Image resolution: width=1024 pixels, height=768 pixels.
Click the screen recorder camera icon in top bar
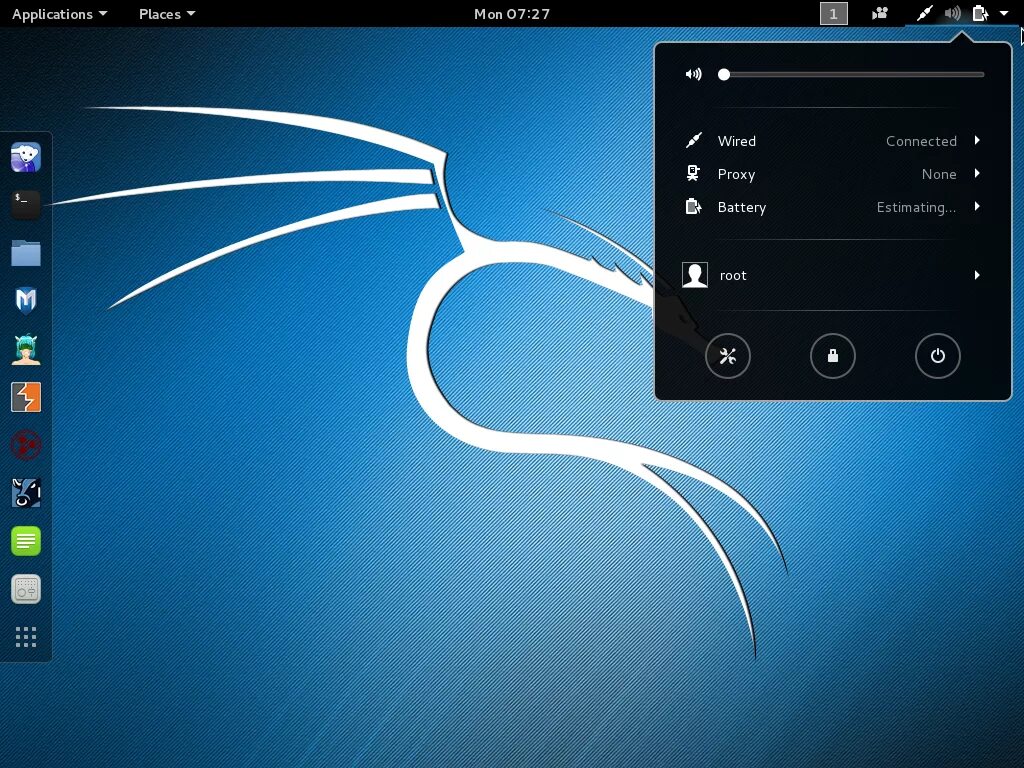(880, 13)
